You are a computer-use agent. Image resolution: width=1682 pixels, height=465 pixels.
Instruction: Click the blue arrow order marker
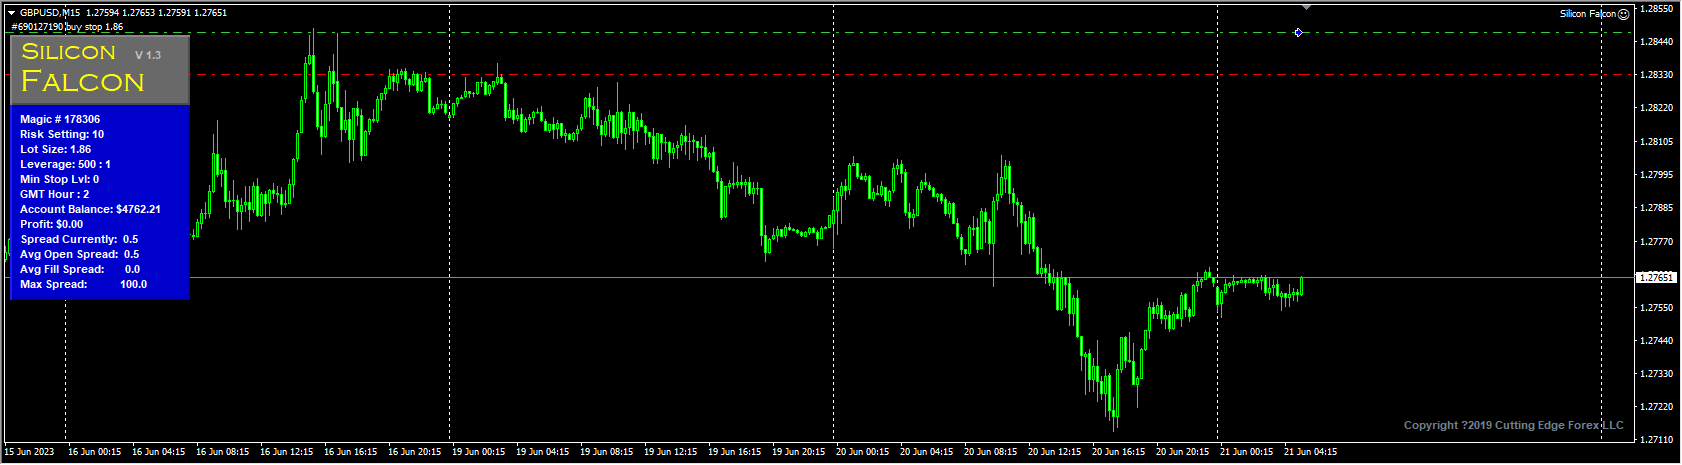point(1298,33)
